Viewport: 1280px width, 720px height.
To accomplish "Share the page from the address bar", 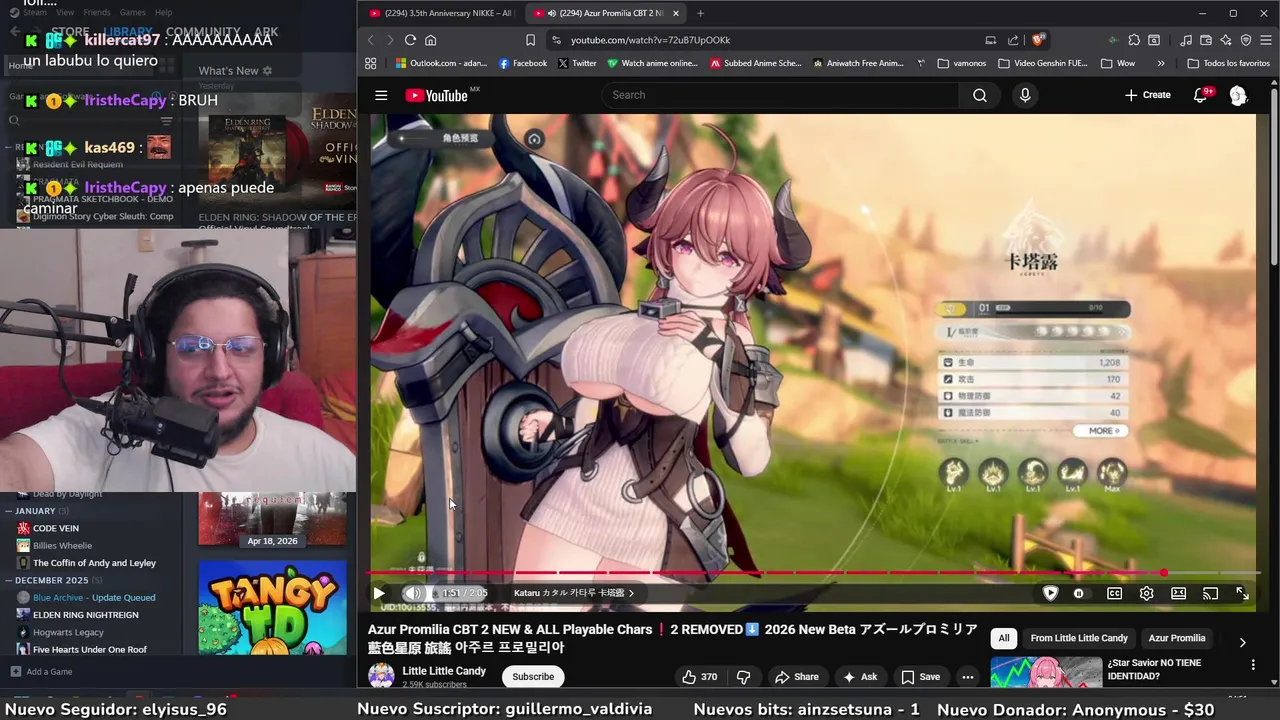I will [1013, 40].
